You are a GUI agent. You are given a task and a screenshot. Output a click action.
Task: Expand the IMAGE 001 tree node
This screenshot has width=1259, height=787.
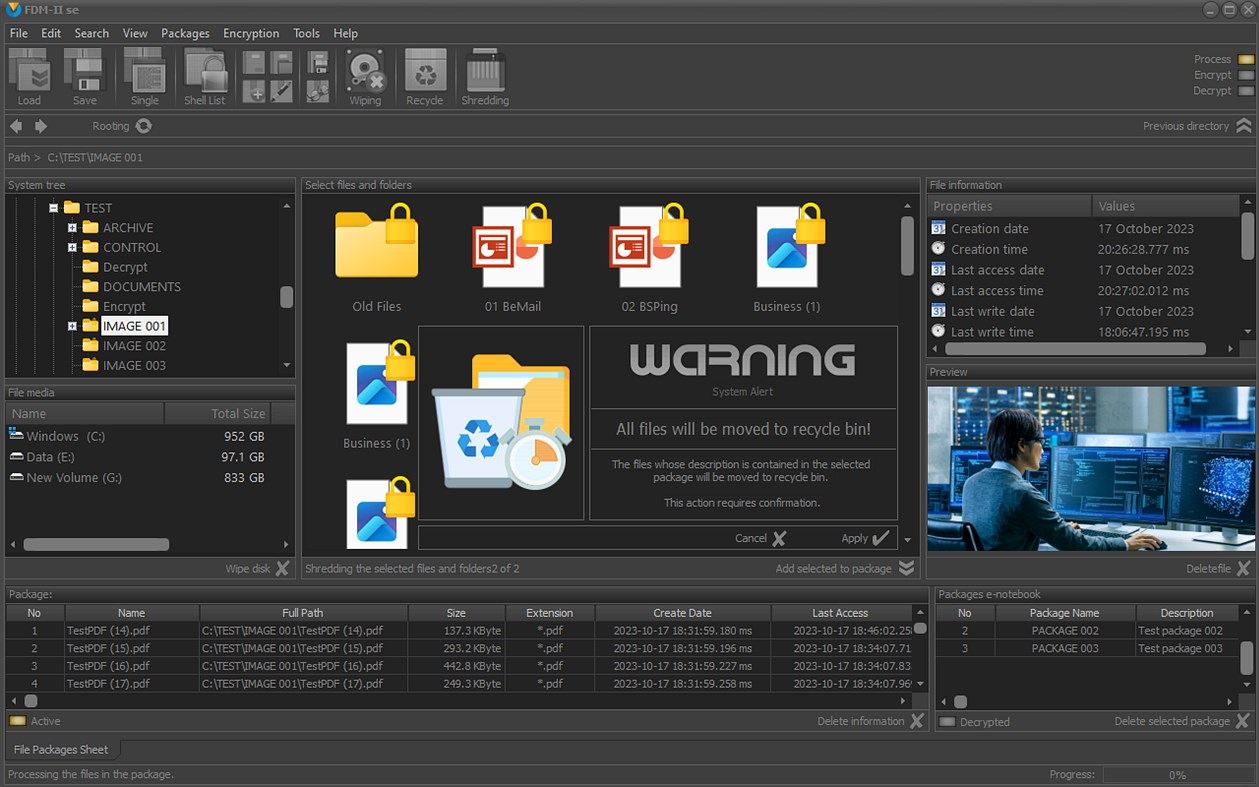tap(72, 326)
